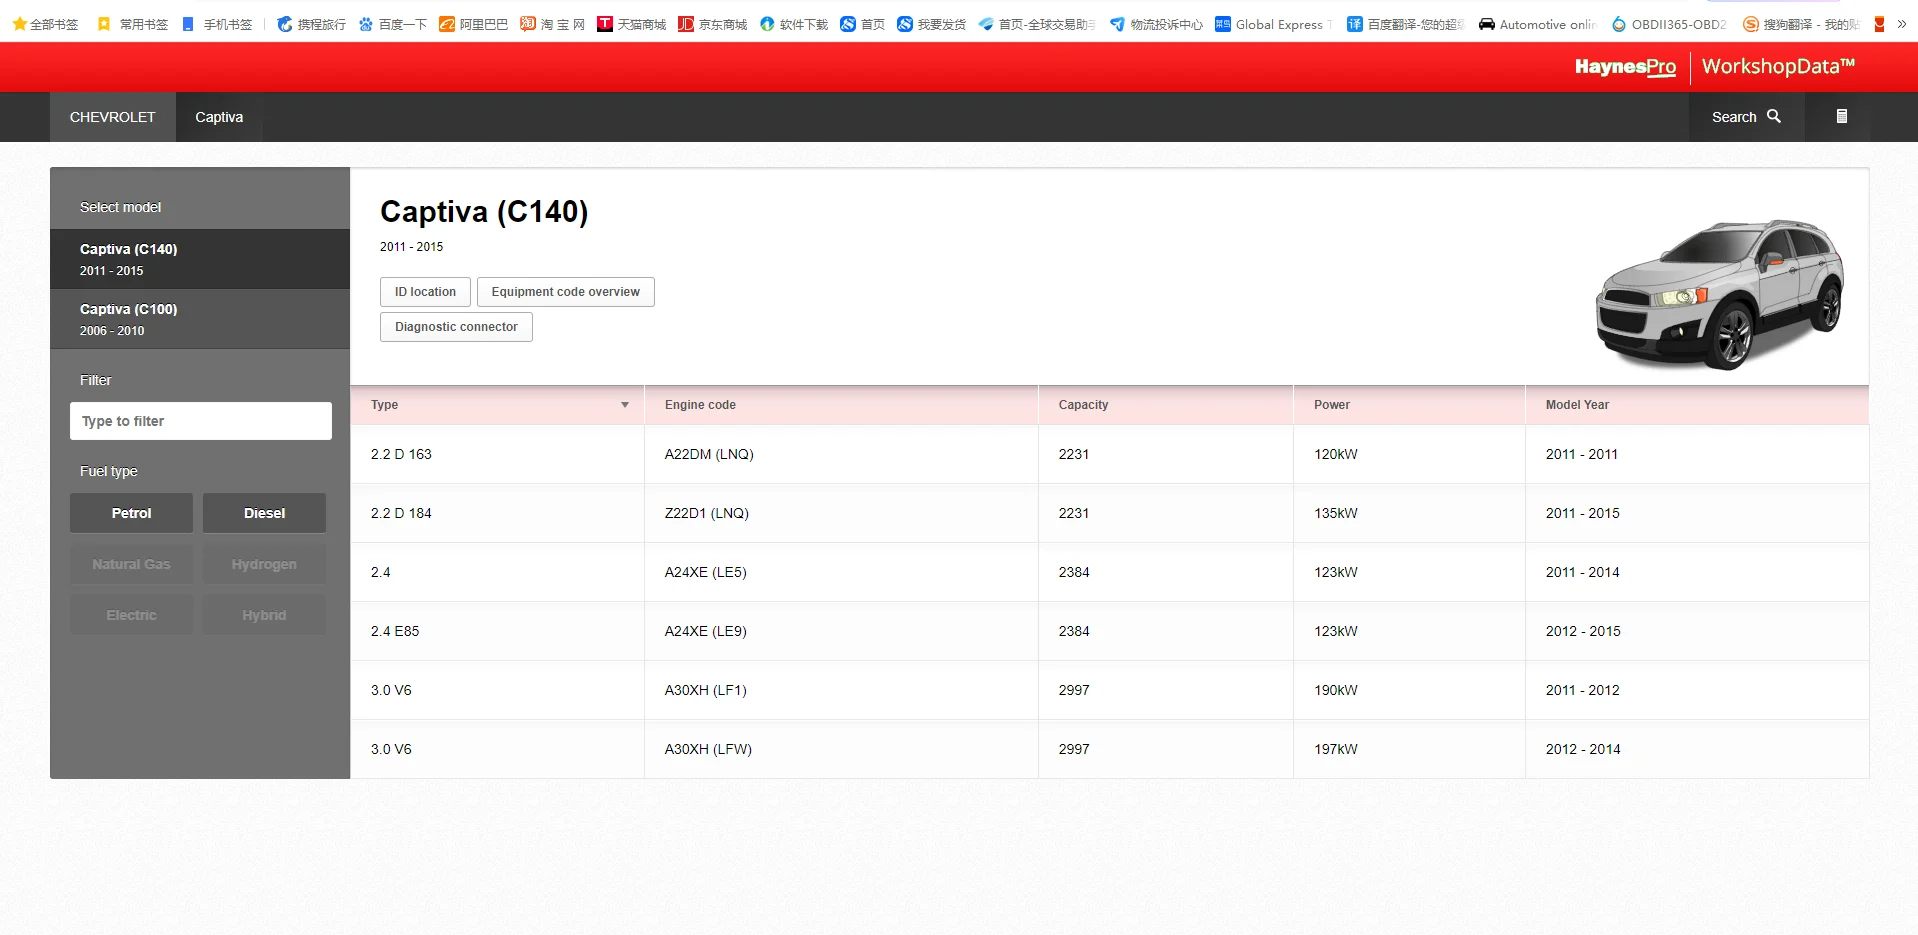Toggle the Petrol fuel type filter
This screenshot has height=935, width=1918.
click(x=131, y=513)
